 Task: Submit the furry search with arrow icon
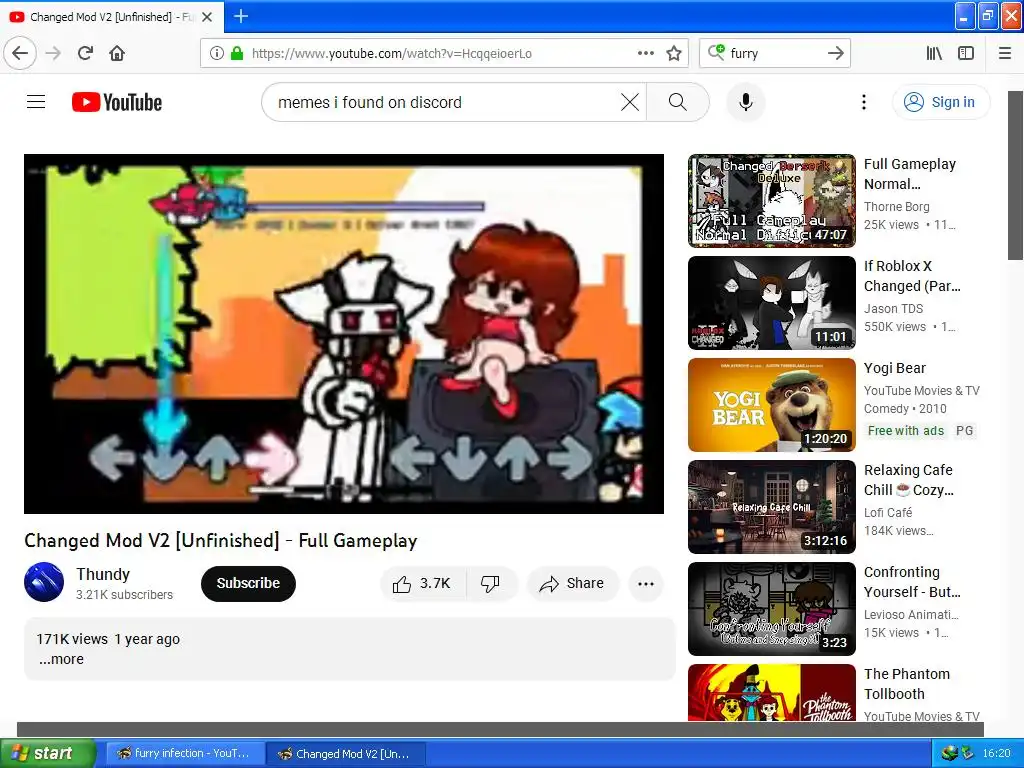pos(835,54)
